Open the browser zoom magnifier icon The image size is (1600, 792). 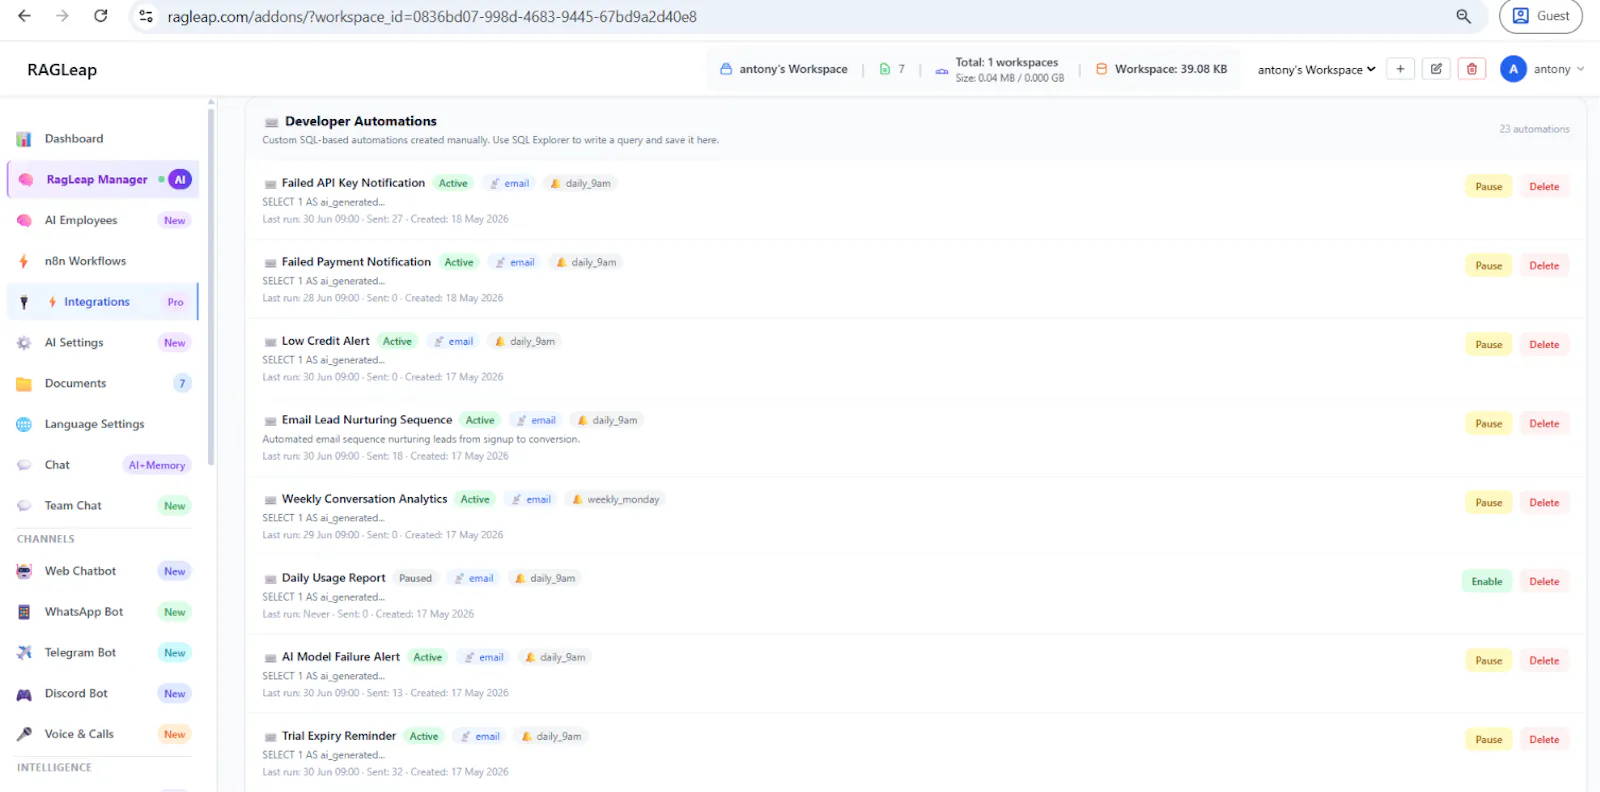[1463, 16]
